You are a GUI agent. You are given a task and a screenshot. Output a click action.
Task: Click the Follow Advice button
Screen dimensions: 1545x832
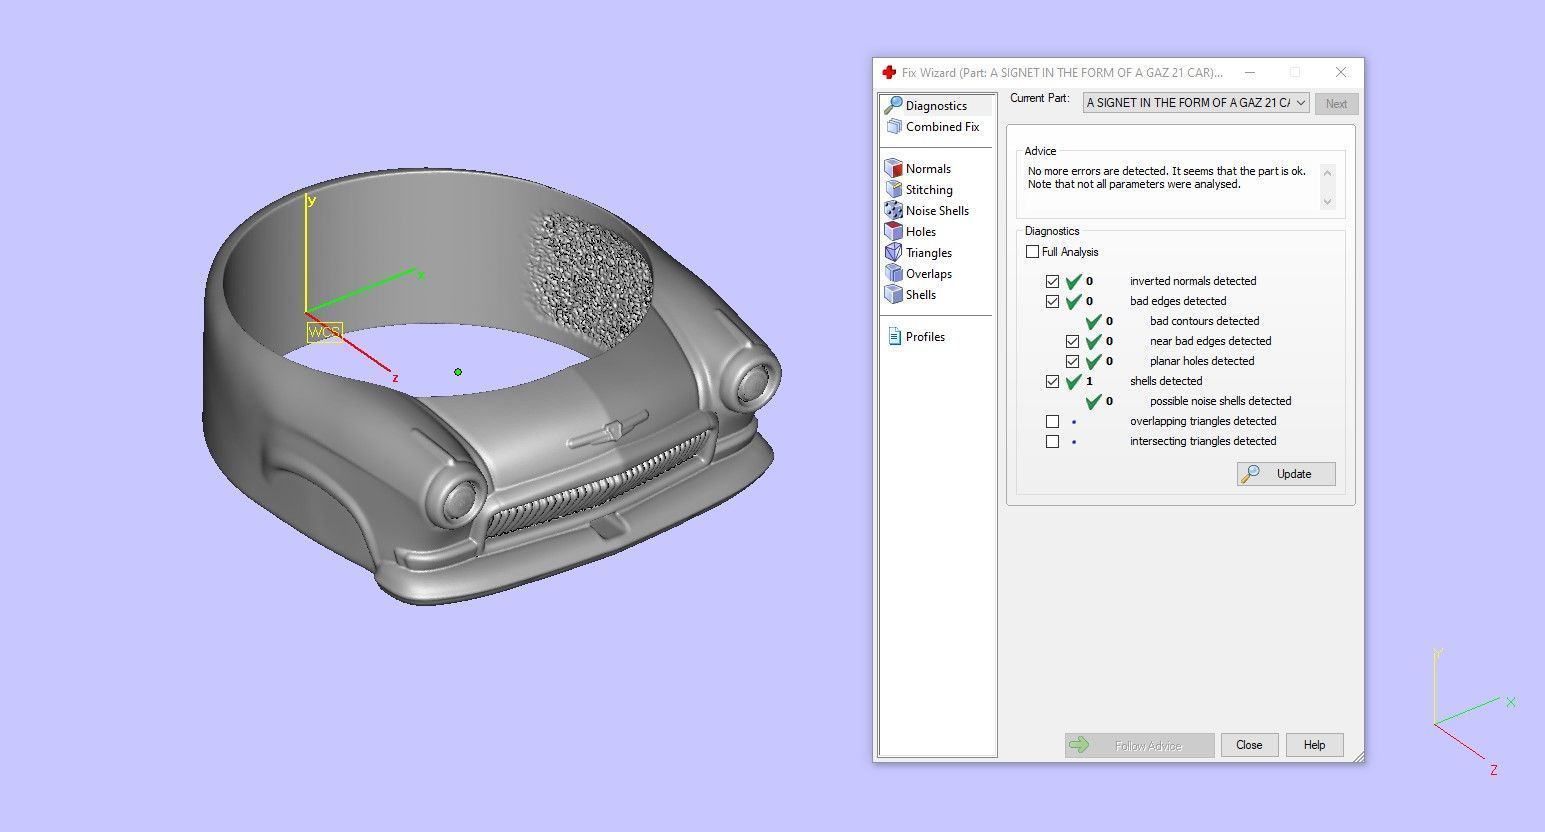(1139, 745)
